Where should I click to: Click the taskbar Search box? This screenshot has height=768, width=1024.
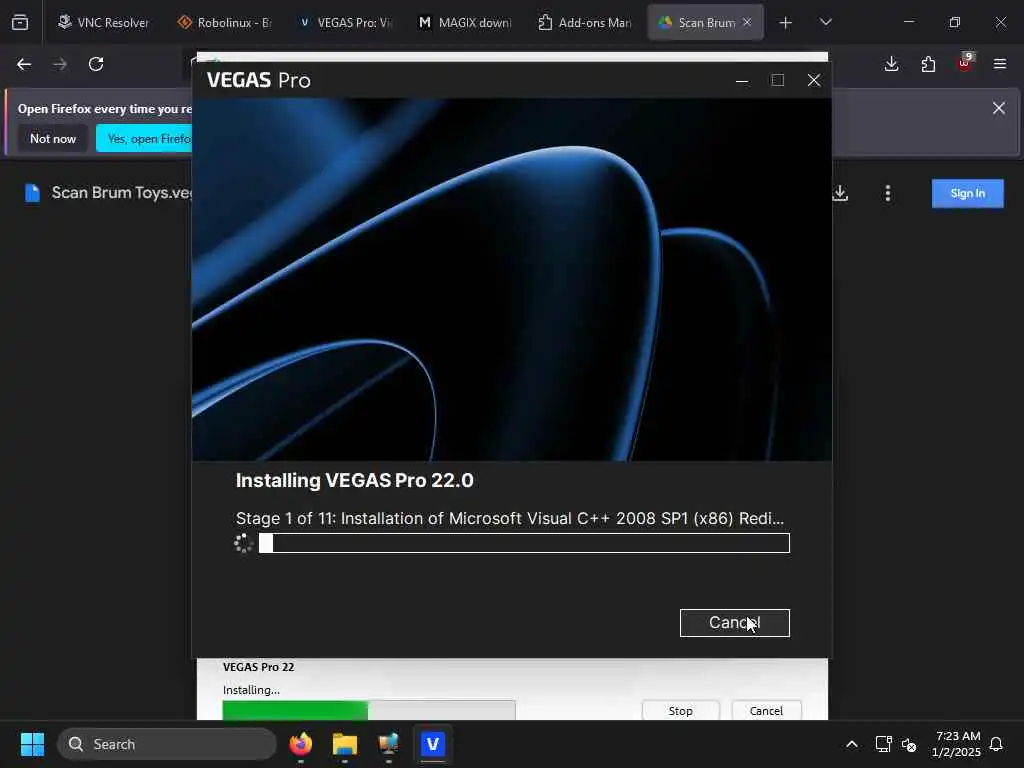167,744
